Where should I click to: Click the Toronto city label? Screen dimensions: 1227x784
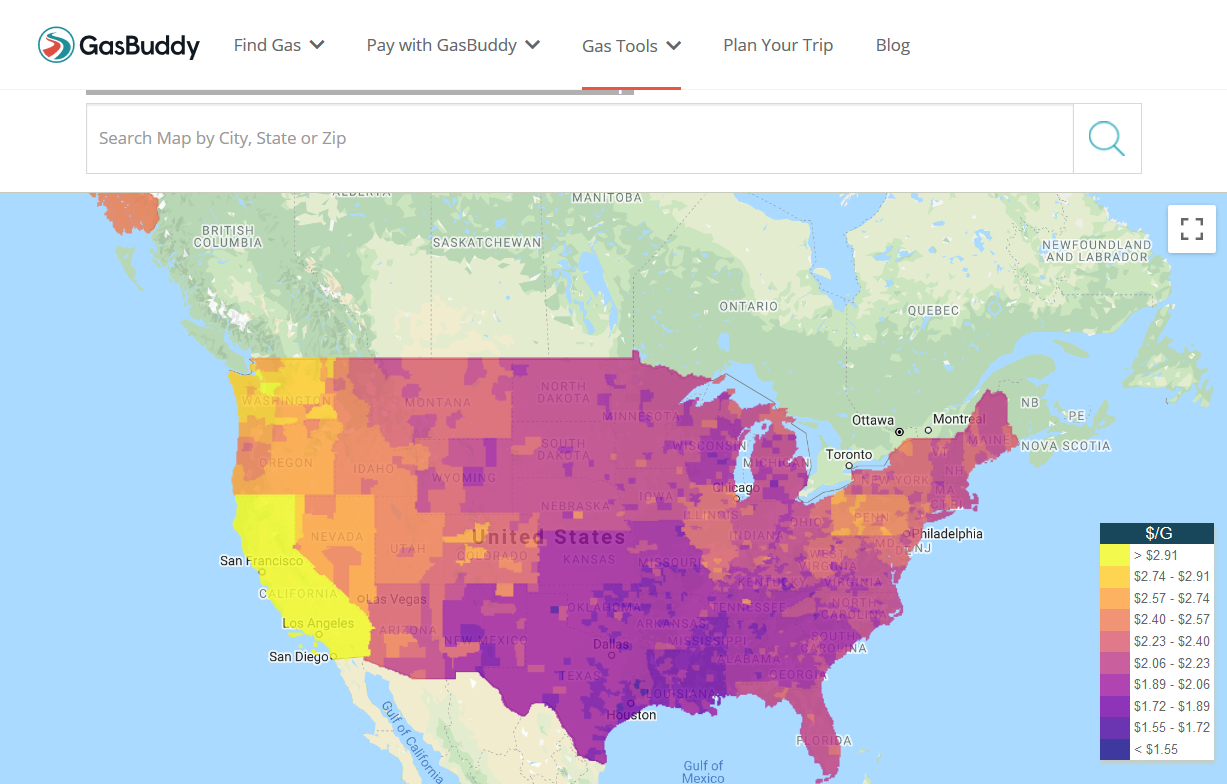[849, 454]
